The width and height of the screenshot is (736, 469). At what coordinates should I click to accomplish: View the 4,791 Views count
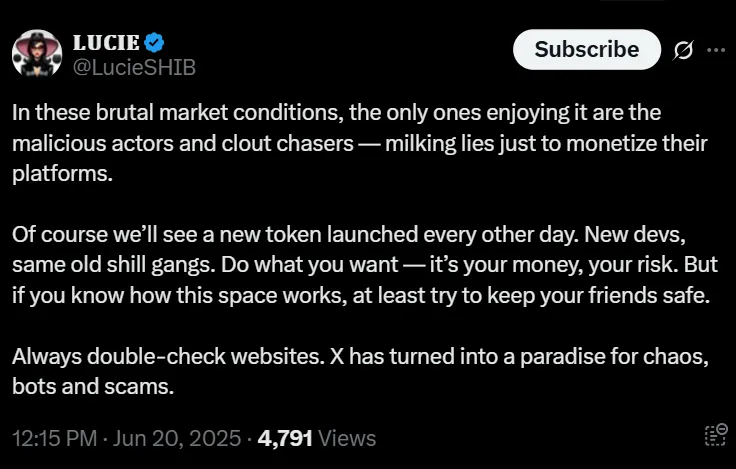click(x=285, y=438)
